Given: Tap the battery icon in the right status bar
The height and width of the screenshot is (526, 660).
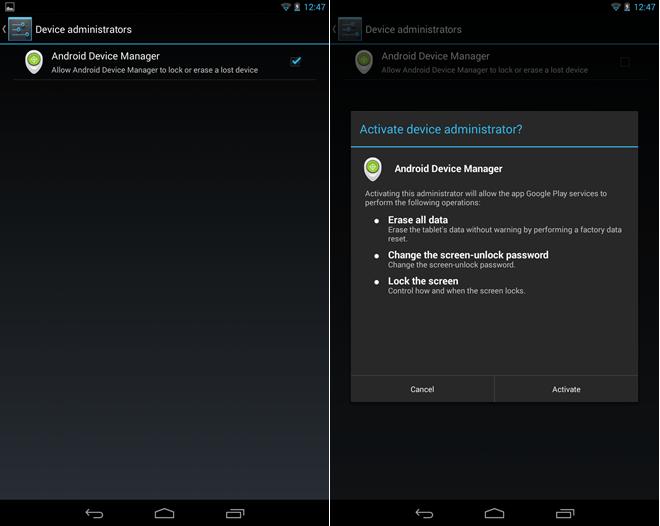Looking at the screenshot, I should coord(627,7).
